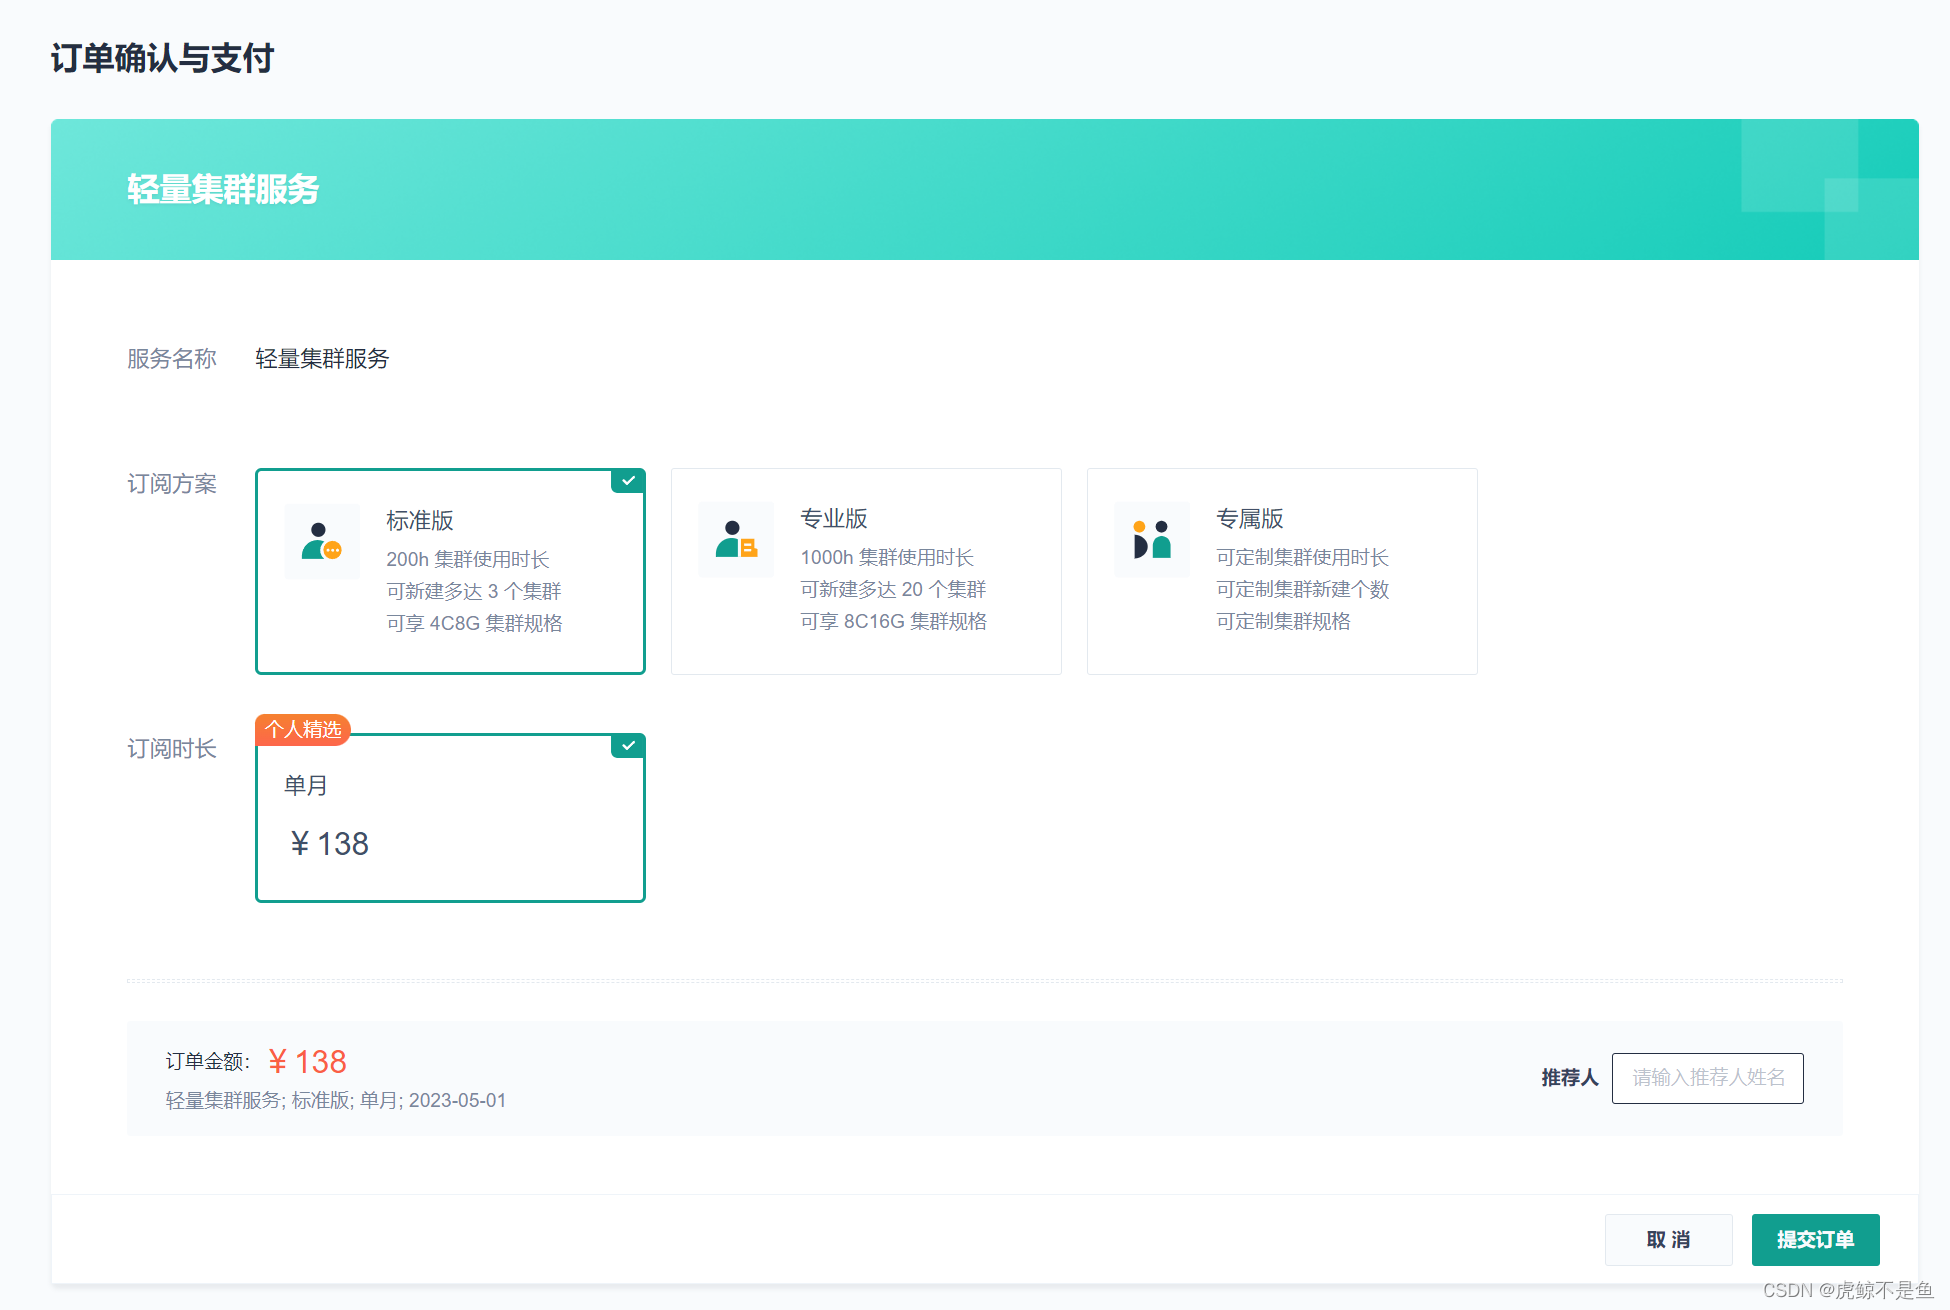The height and width of the screenshot is (1310, 1950).
Task: Click the 轻量集群服务 banner heading
Action: [223, 189]
